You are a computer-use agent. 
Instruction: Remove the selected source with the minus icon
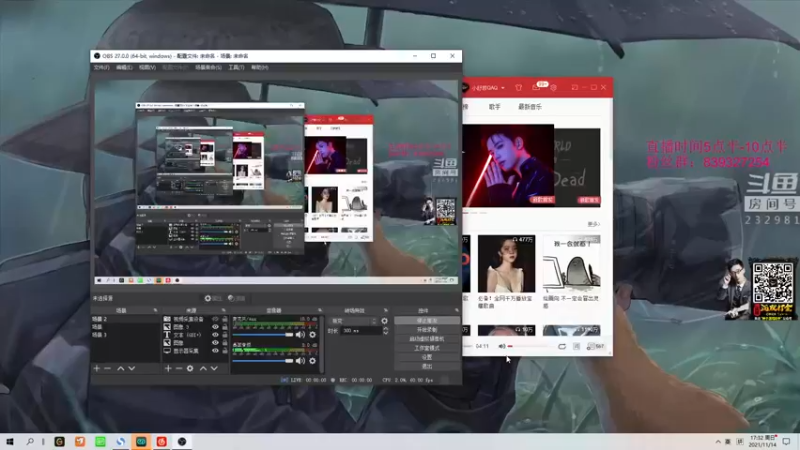179,368
